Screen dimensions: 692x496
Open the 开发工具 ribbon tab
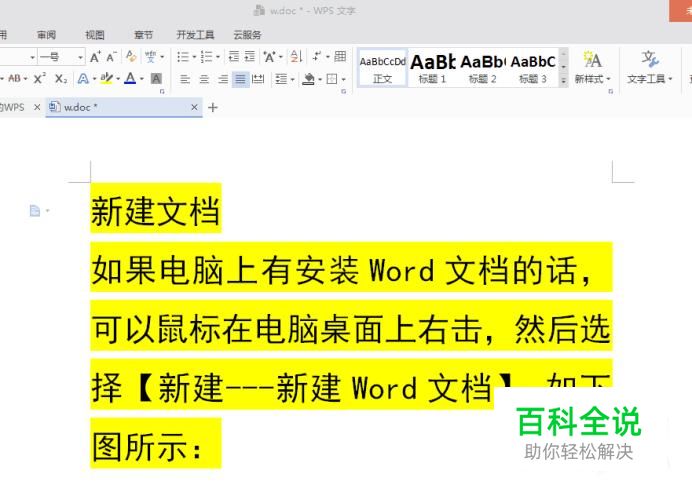pos(196,35)
